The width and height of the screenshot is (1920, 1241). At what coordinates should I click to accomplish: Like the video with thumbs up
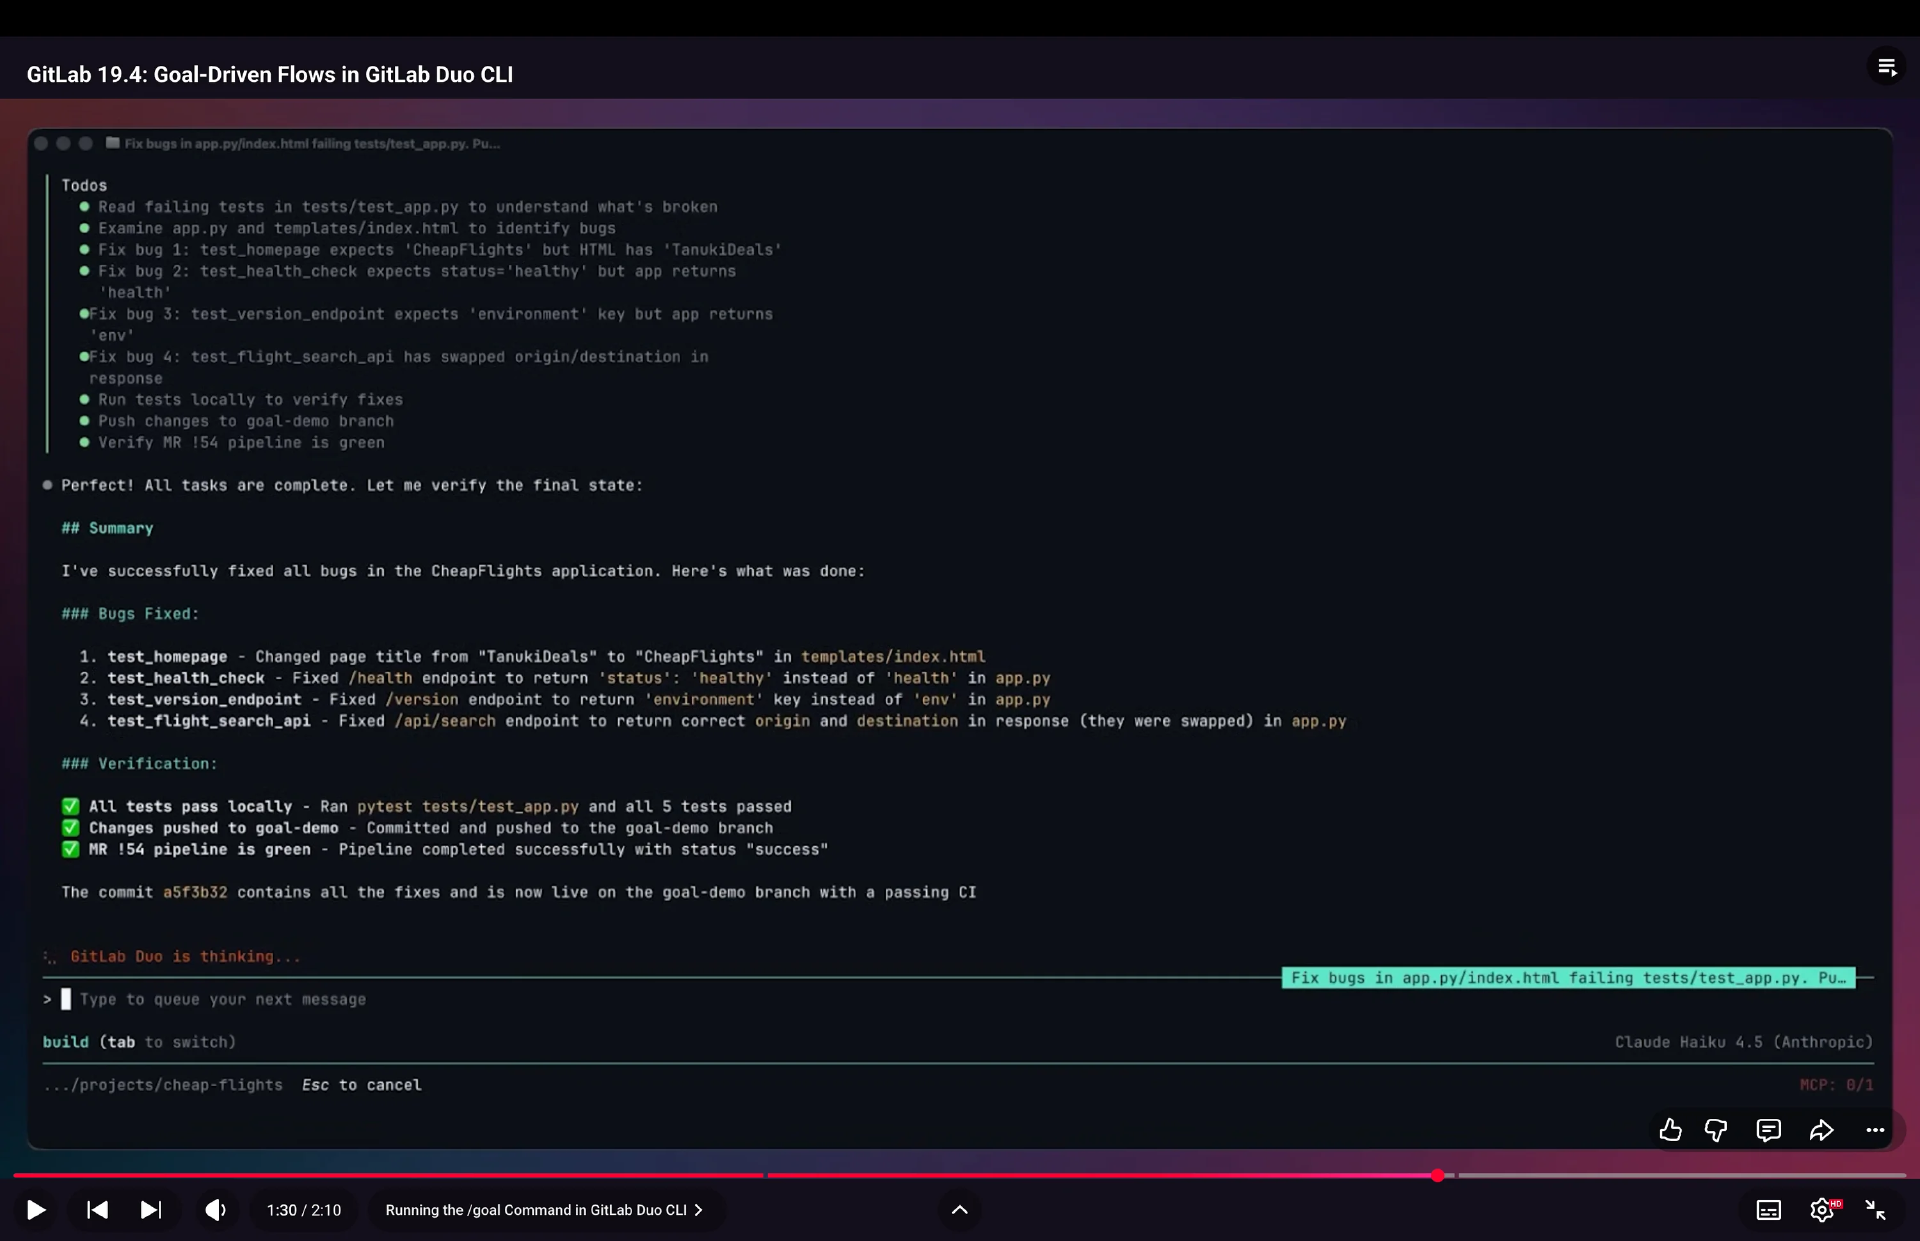point(1670,1130)
